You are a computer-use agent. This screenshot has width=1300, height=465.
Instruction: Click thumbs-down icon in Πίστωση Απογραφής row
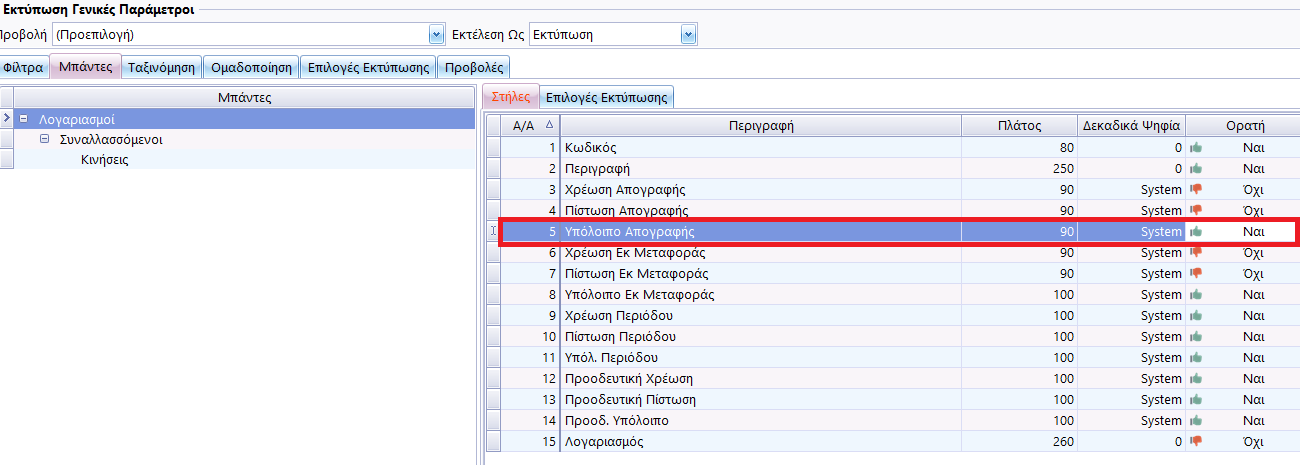click(x=1196, y=211)
